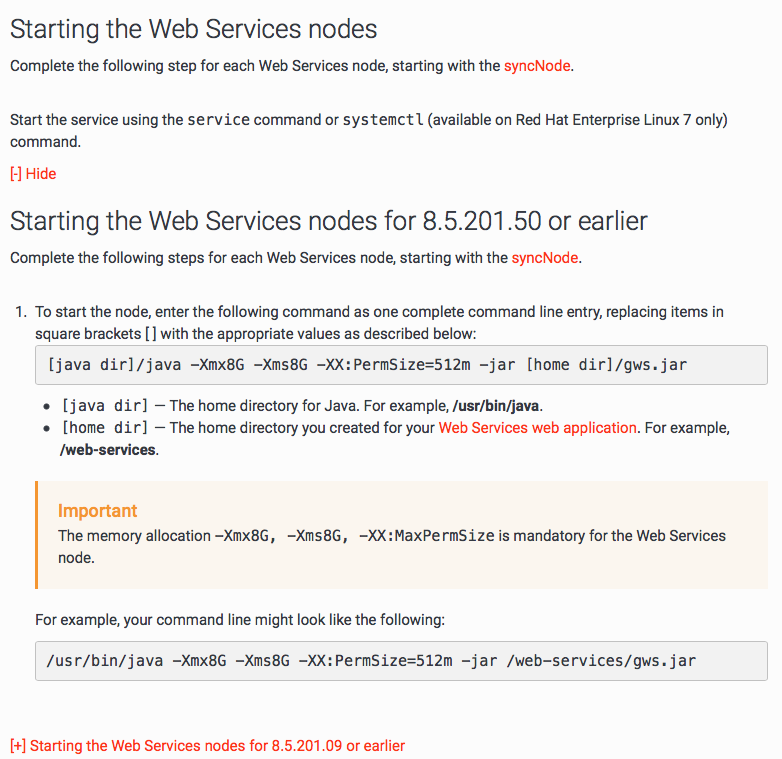This screenshot has height=759, width=782.
Task: Collapse the section with the [-] Hide toggle
Action: tap(33, 174)
